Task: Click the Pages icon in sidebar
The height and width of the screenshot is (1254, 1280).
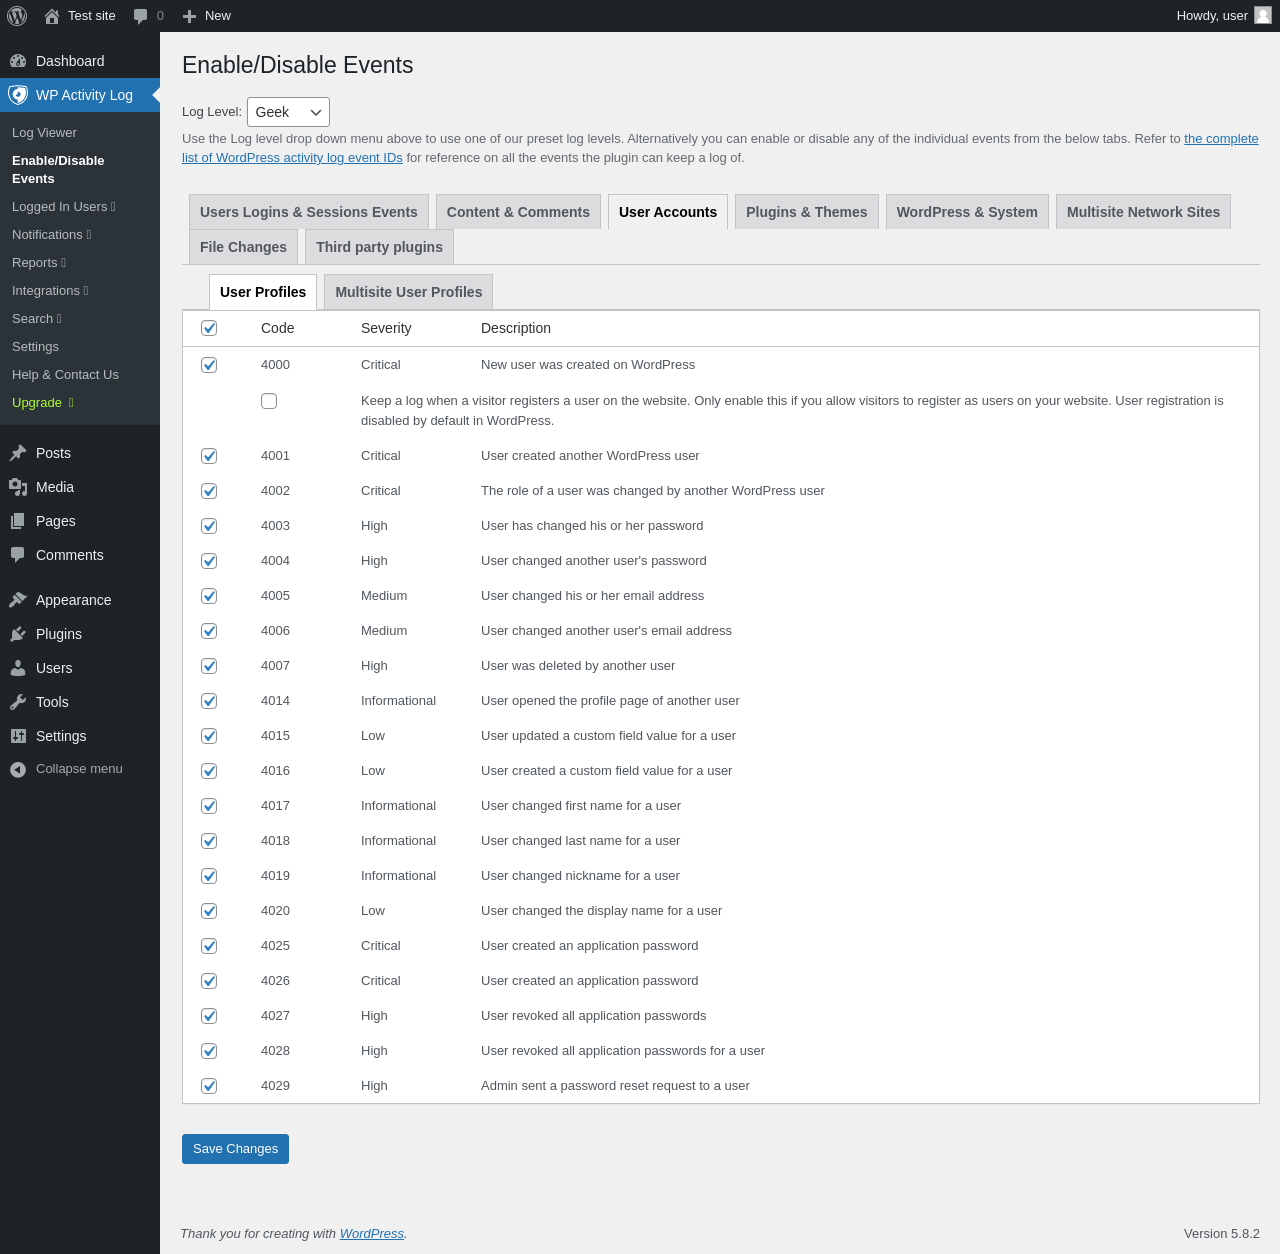Action: (18, 521)
